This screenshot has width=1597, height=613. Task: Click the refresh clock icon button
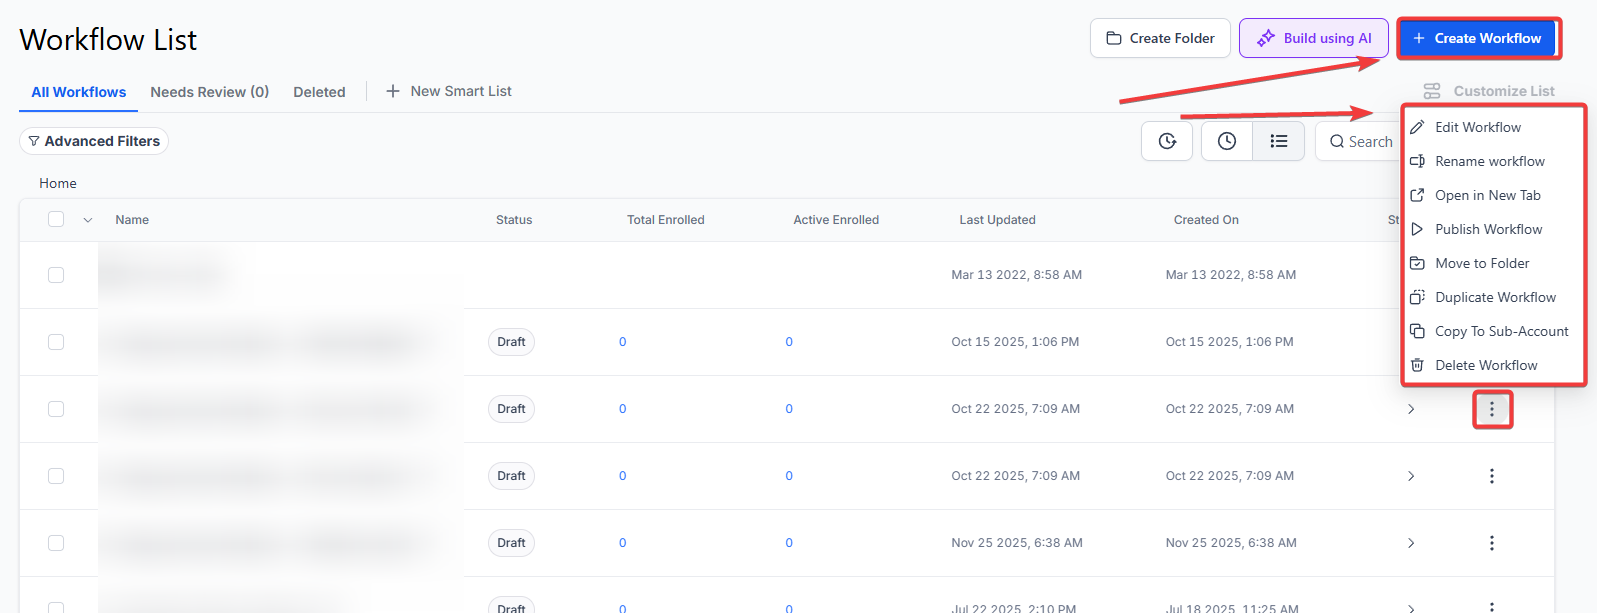pos(1167,142)
